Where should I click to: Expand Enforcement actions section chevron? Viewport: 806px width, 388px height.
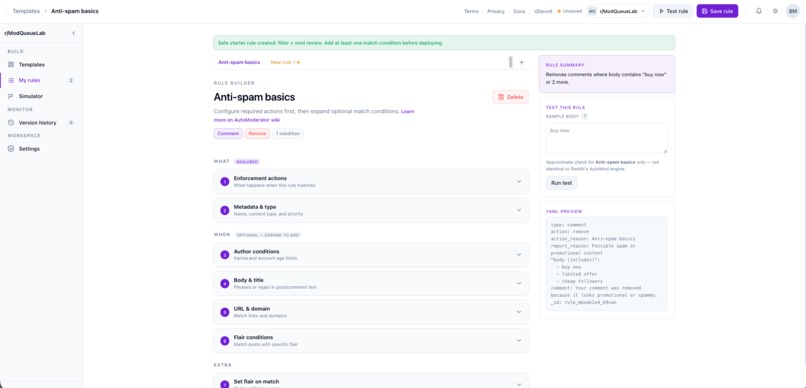(x=519, y=181)
